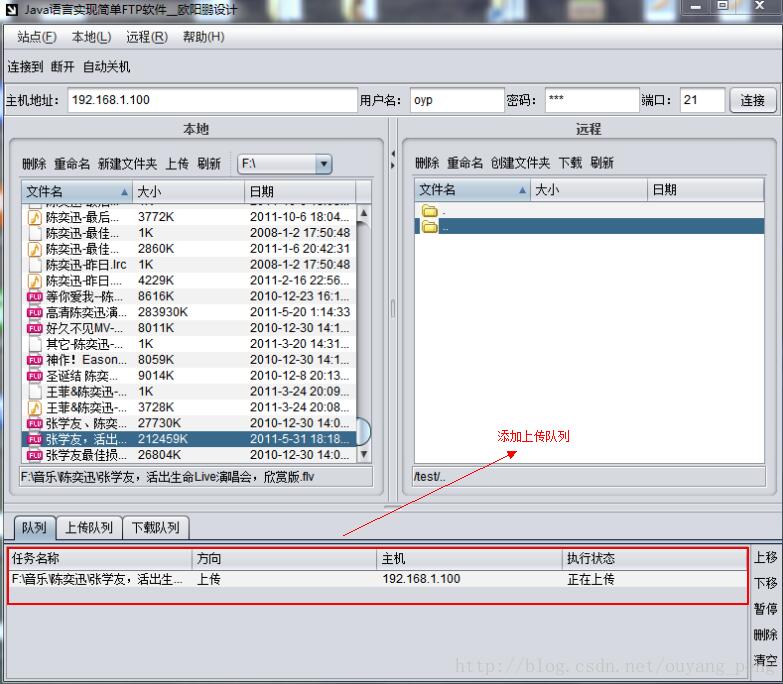Click the first folder icon in remote list
The image size is (783, 684).
point(430,211)
